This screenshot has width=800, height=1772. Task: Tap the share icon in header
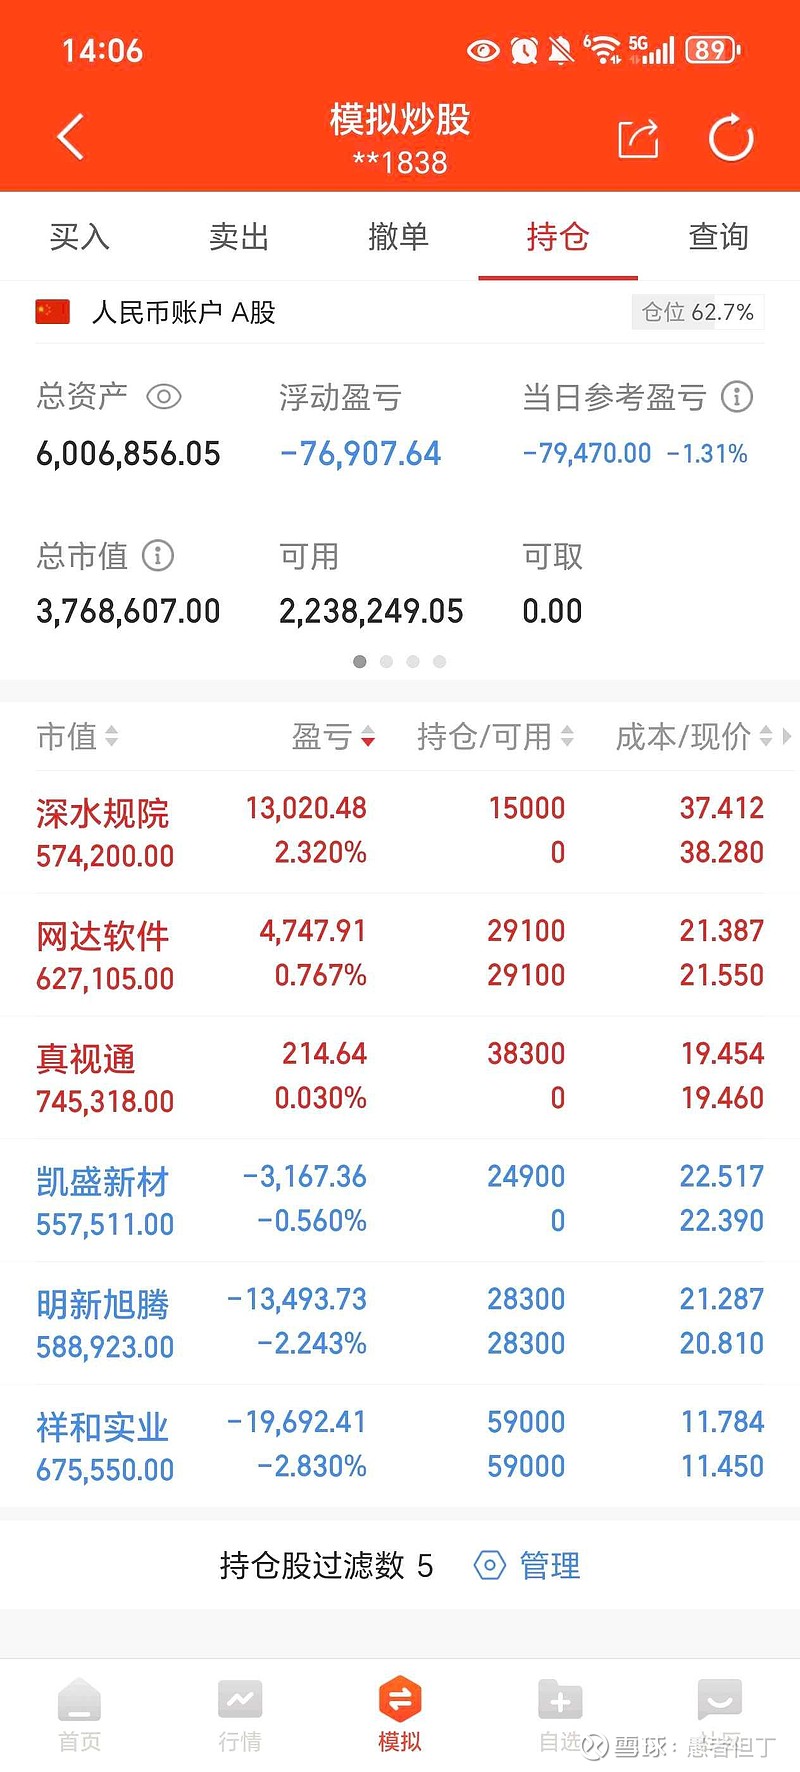638,138
